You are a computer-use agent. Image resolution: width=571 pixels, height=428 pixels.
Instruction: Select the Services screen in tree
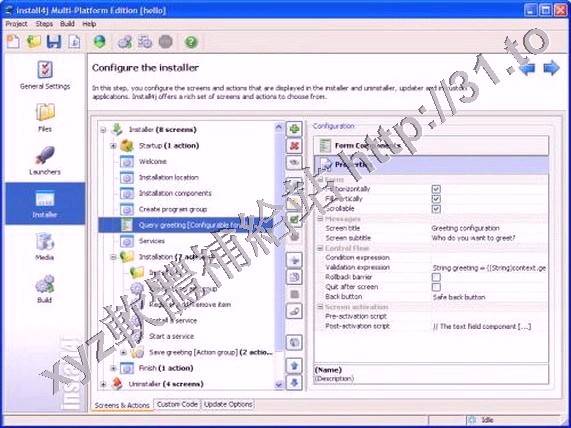152,241
